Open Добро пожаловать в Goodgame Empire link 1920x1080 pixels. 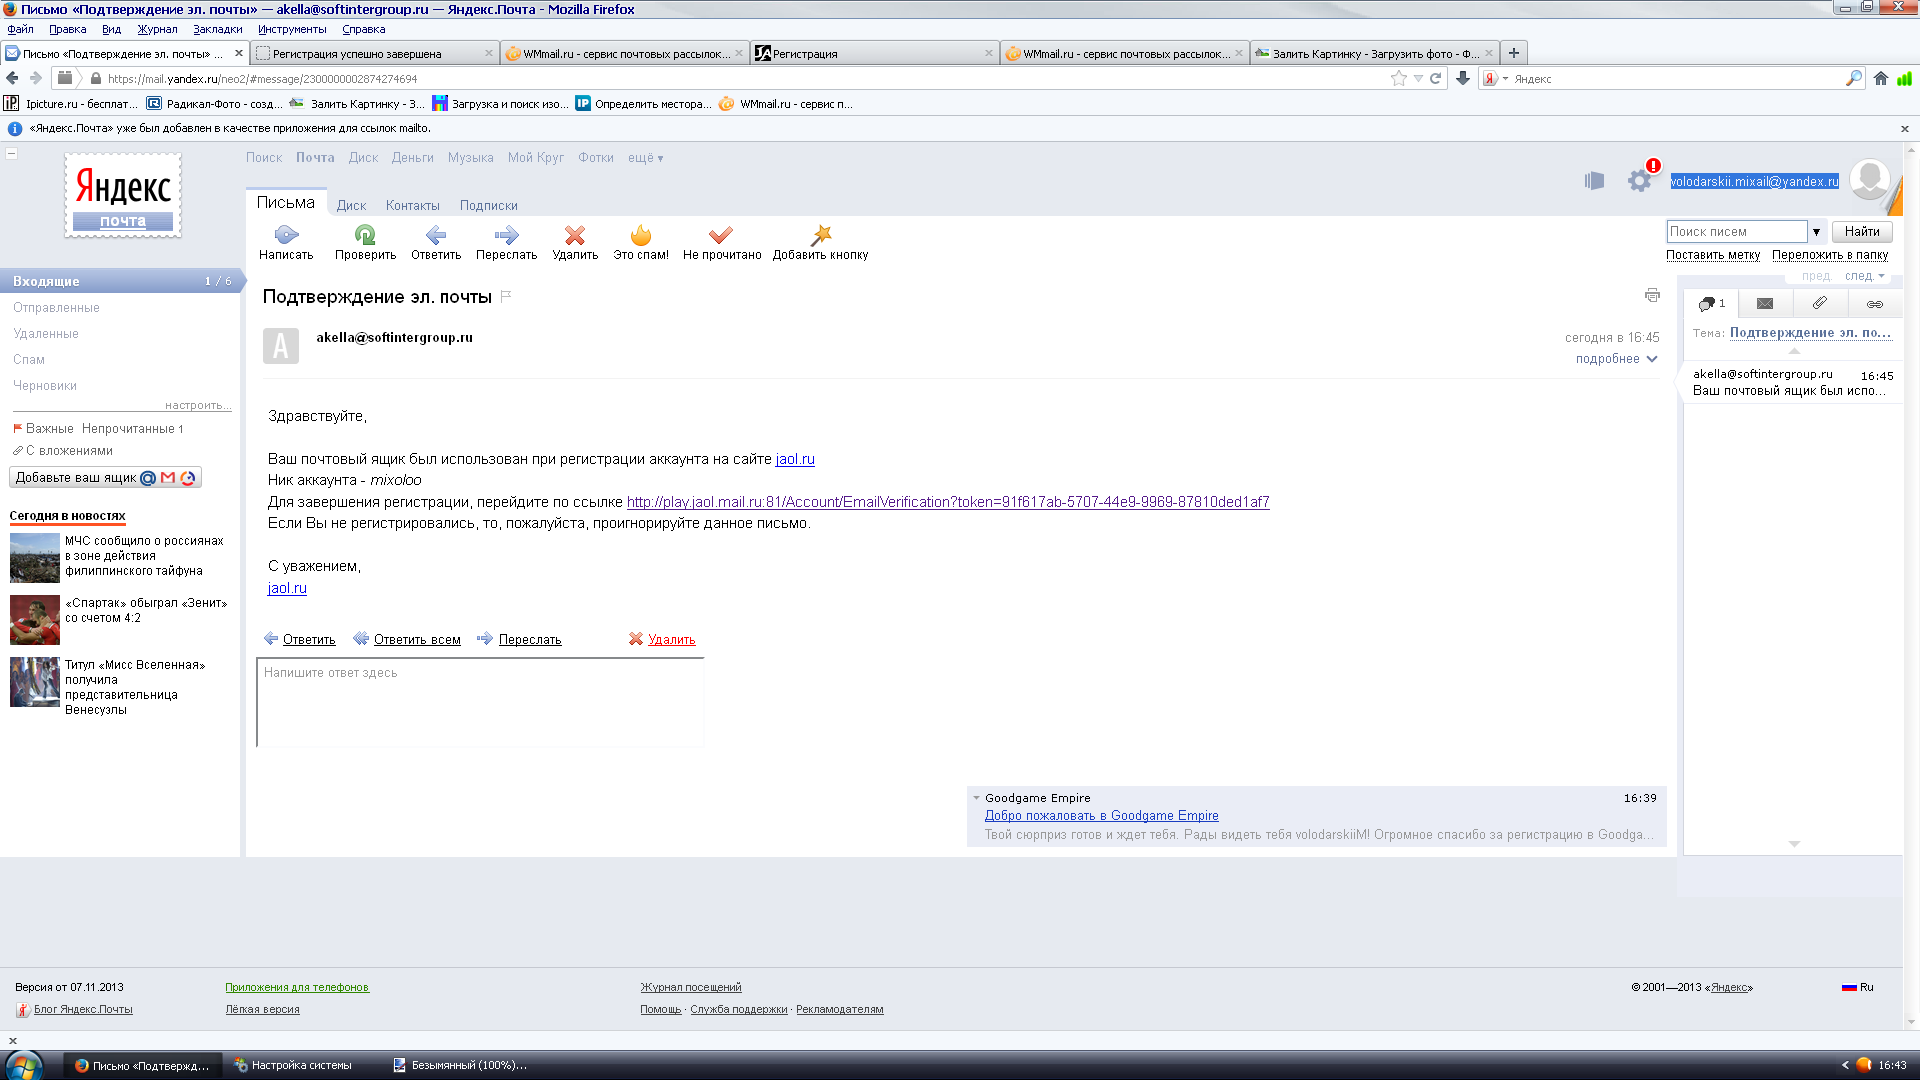(1101, 816)
